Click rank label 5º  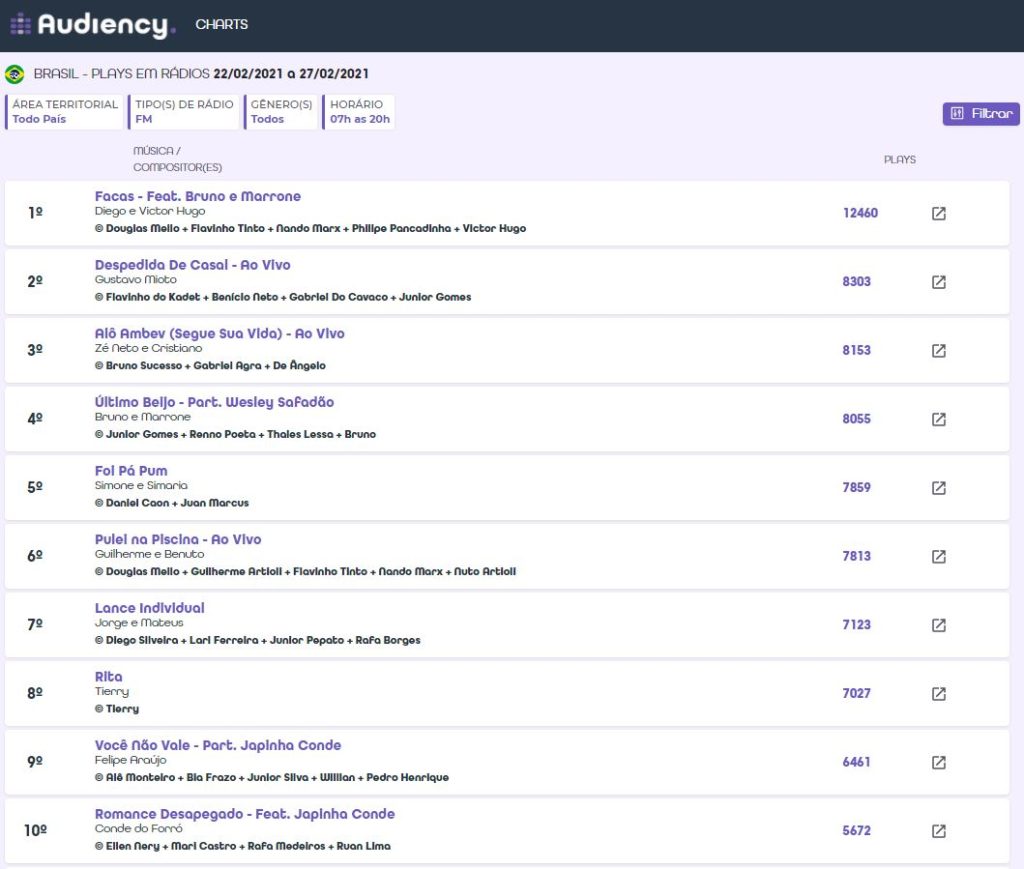pos(35,487)
